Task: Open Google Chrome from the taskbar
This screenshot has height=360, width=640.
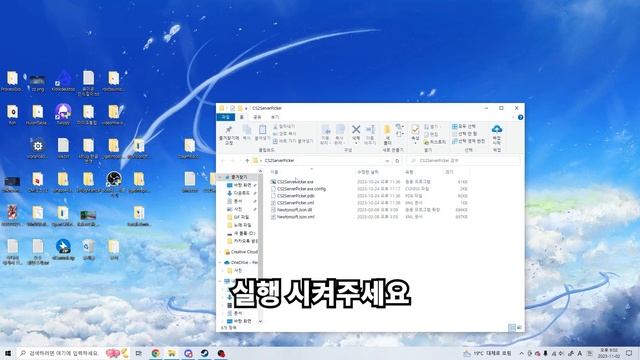Action: [x=156, y=353]
